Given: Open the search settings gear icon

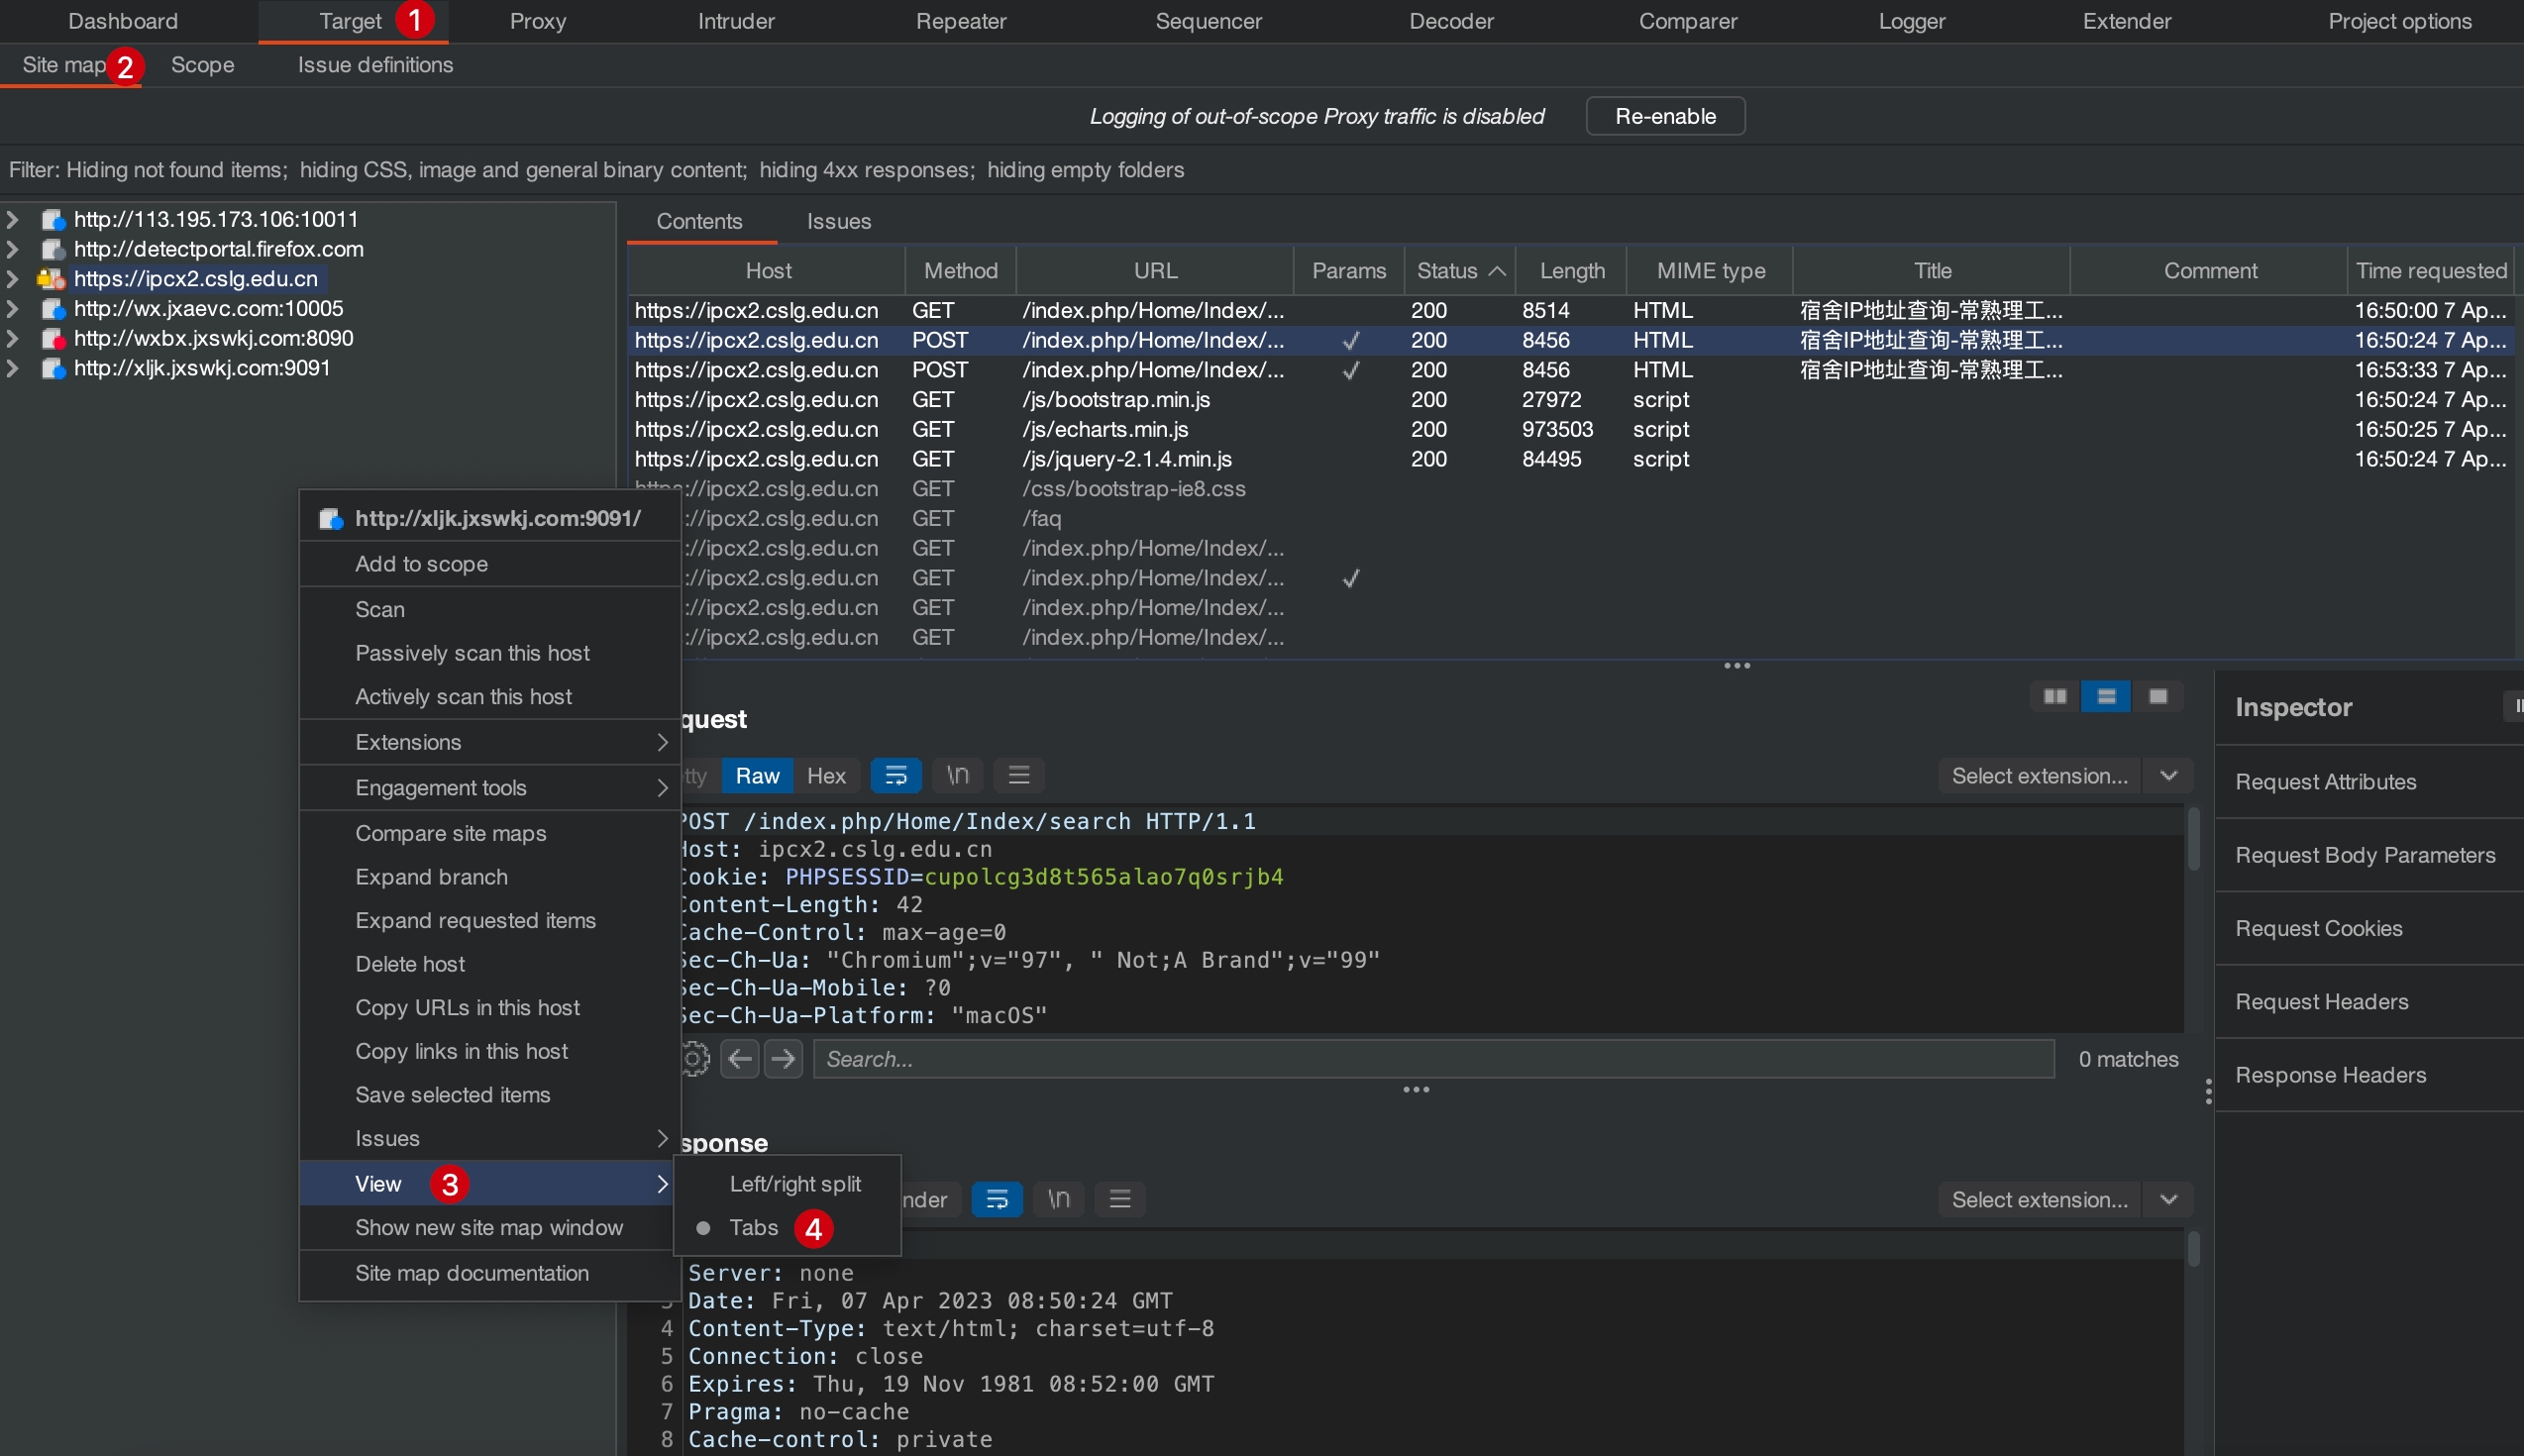Looking at the screenshot, I should tap(694, 1059).
